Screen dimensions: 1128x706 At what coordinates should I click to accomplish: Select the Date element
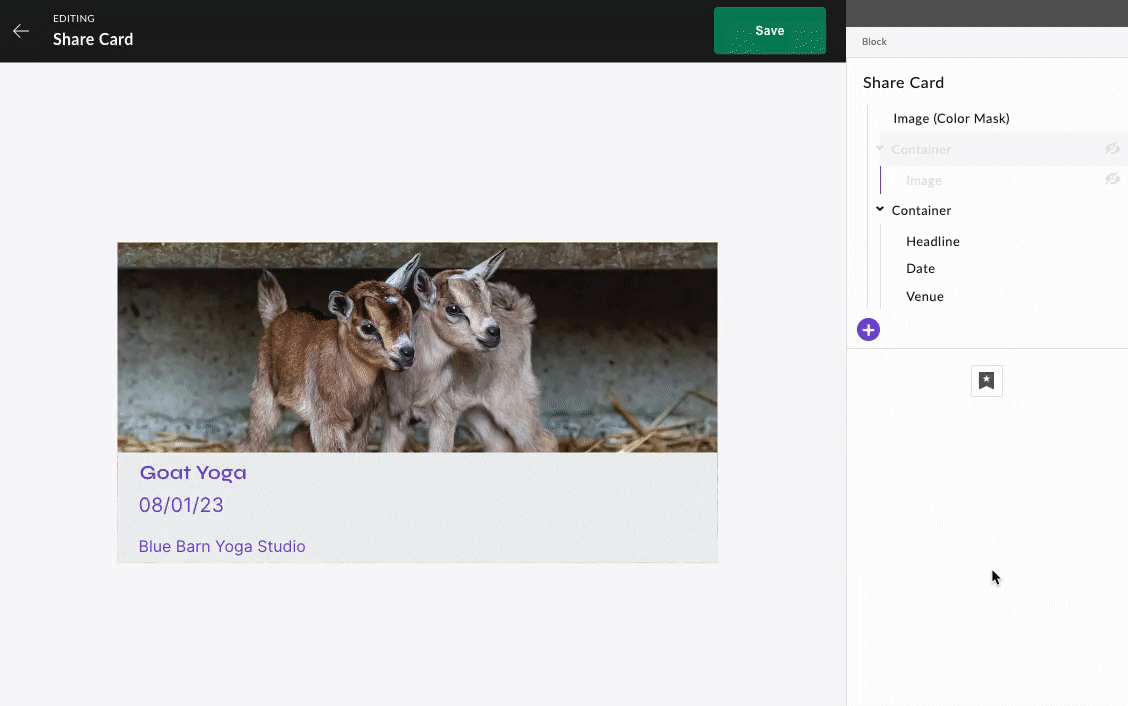click(x=920, y=268)
